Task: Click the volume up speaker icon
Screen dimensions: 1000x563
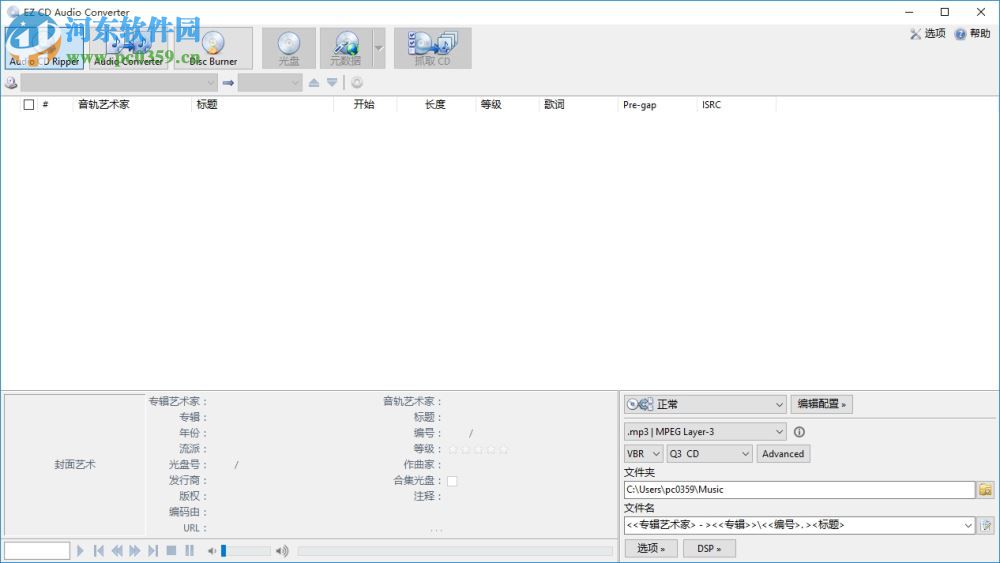Action: click(282, 551)
